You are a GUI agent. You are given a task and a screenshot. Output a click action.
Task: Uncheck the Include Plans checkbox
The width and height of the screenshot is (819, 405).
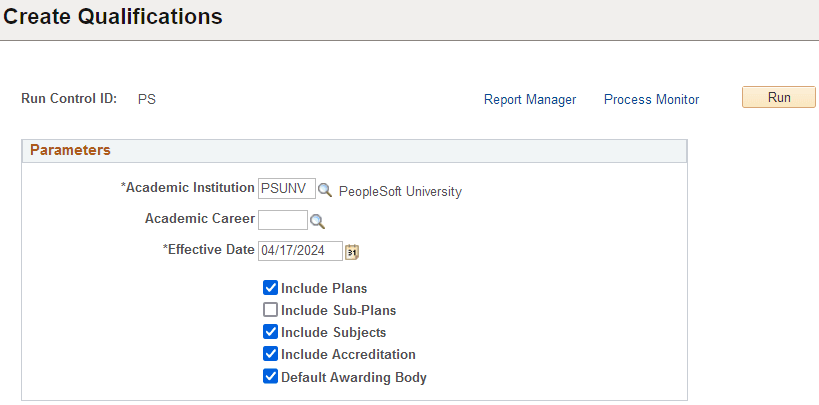(270, 288)
